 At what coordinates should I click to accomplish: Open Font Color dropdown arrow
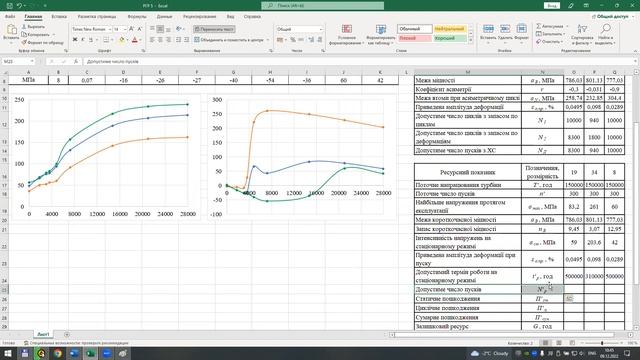tap(140, 40)
